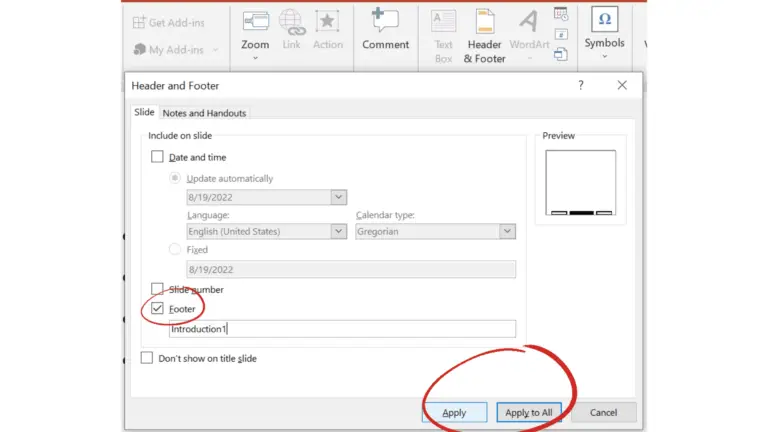Click into the footer text field

(342, 329)
